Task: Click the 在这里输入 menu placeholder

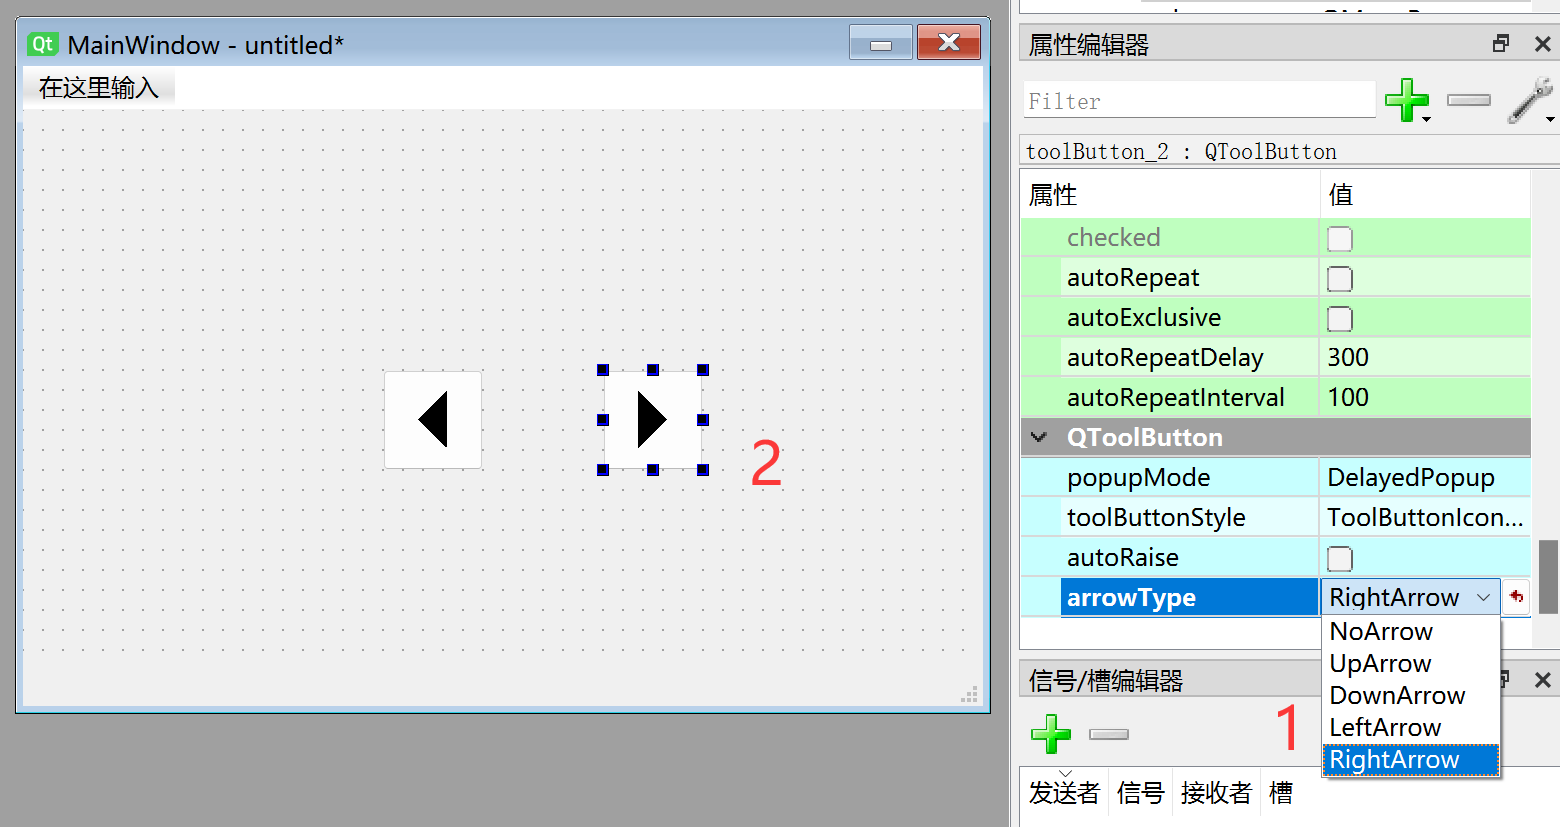Action: point(99,87)
